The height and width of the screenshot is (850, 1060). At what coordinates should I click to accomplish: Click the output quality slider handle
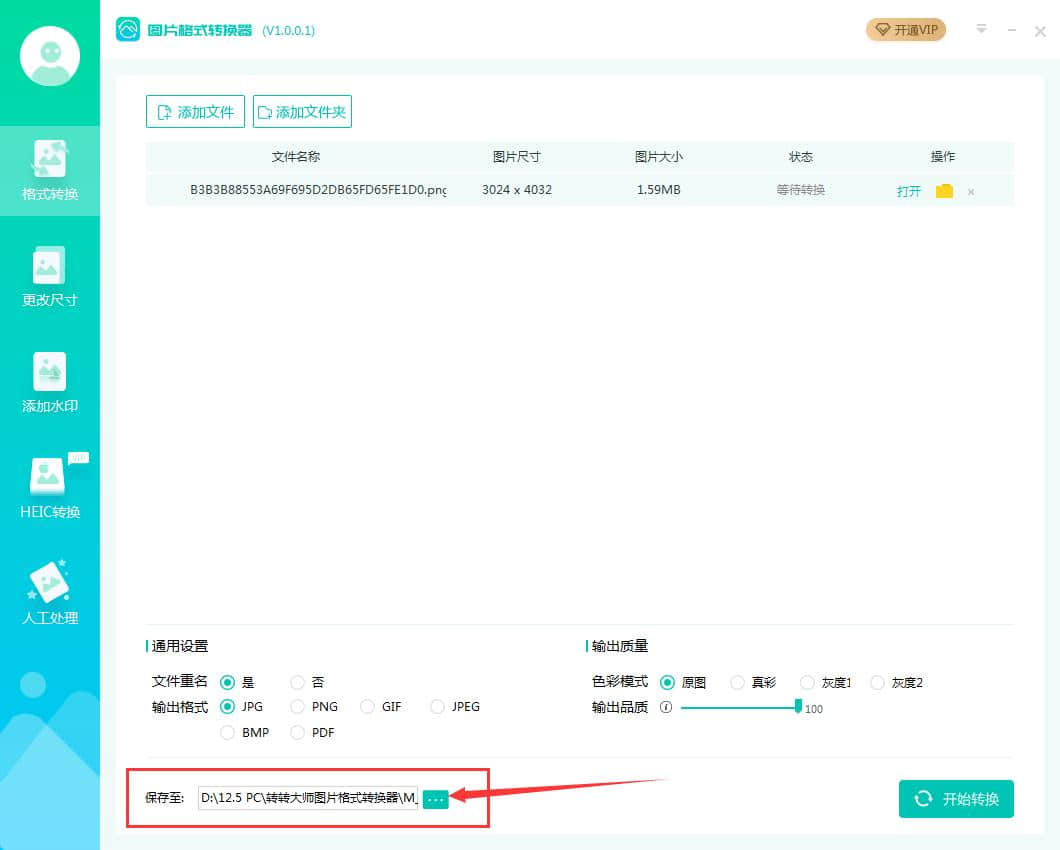click(798, 706)
